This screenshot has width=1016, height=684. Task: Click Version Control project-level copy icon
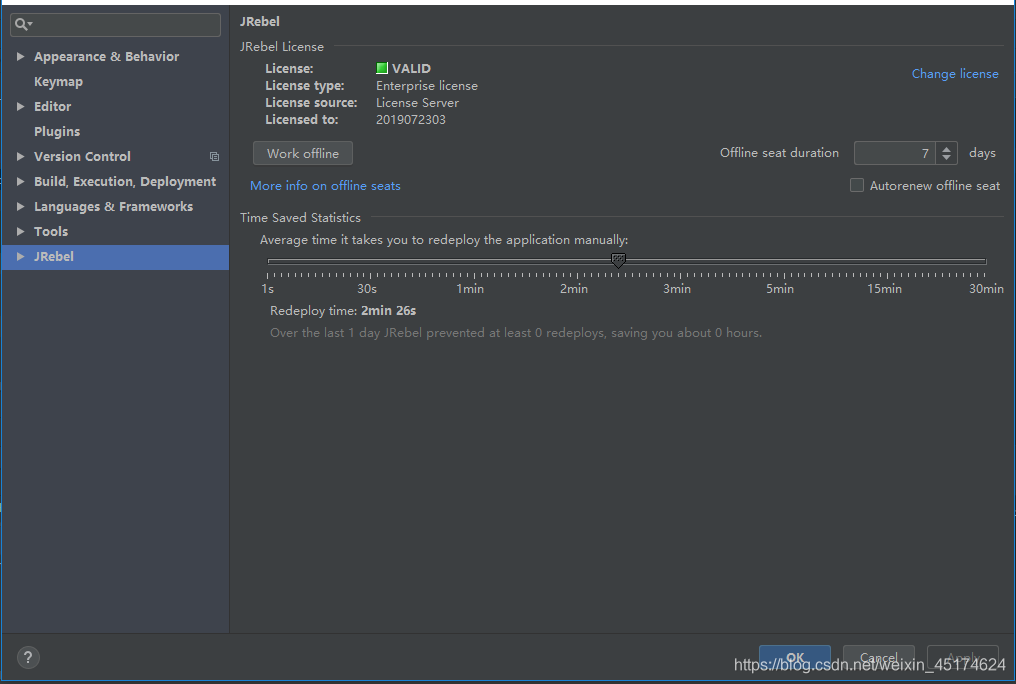coord(214,157)
